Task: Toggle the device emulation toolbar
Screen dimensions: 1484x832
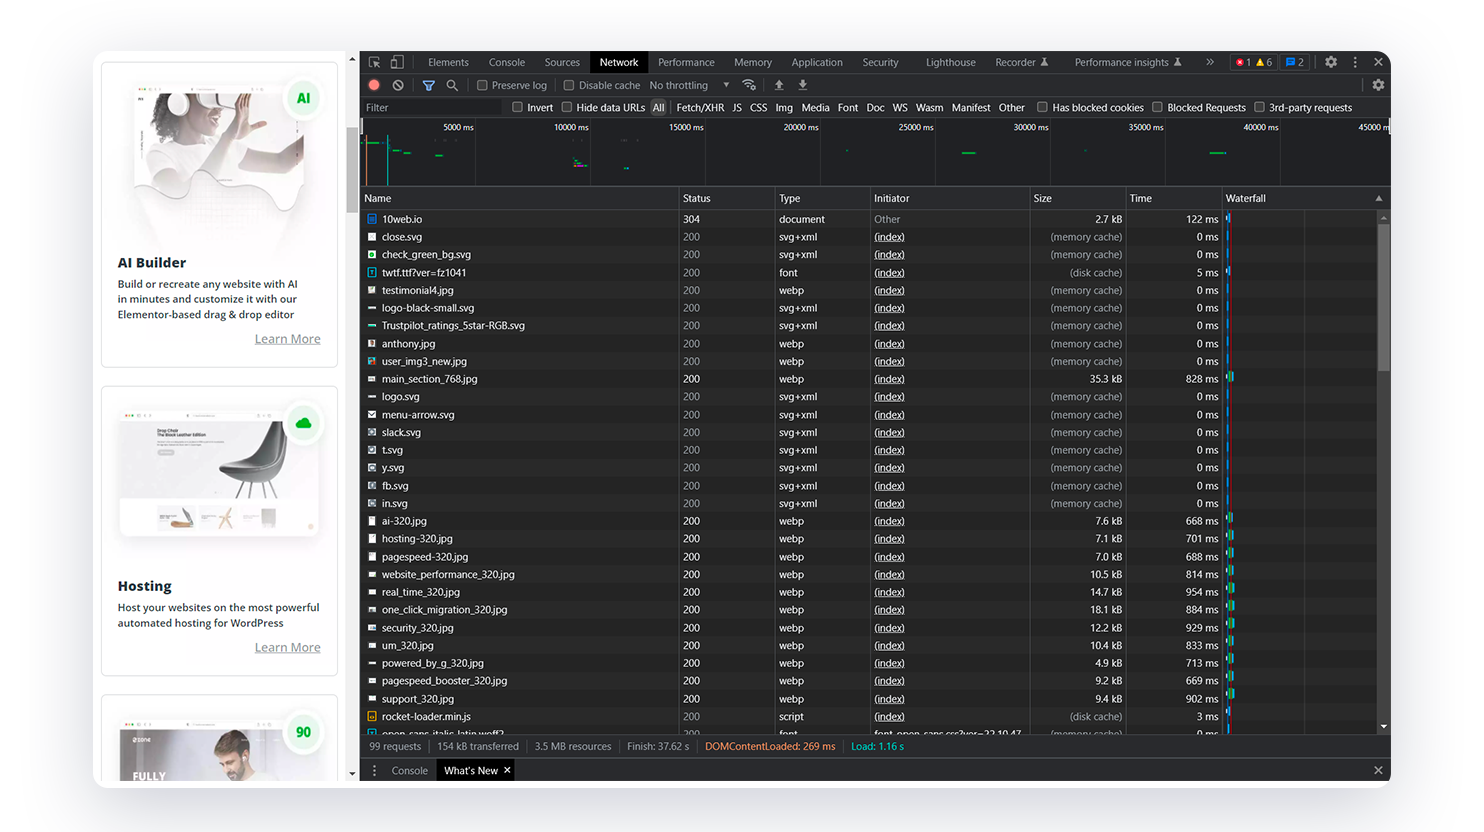Action: point(397,62)
